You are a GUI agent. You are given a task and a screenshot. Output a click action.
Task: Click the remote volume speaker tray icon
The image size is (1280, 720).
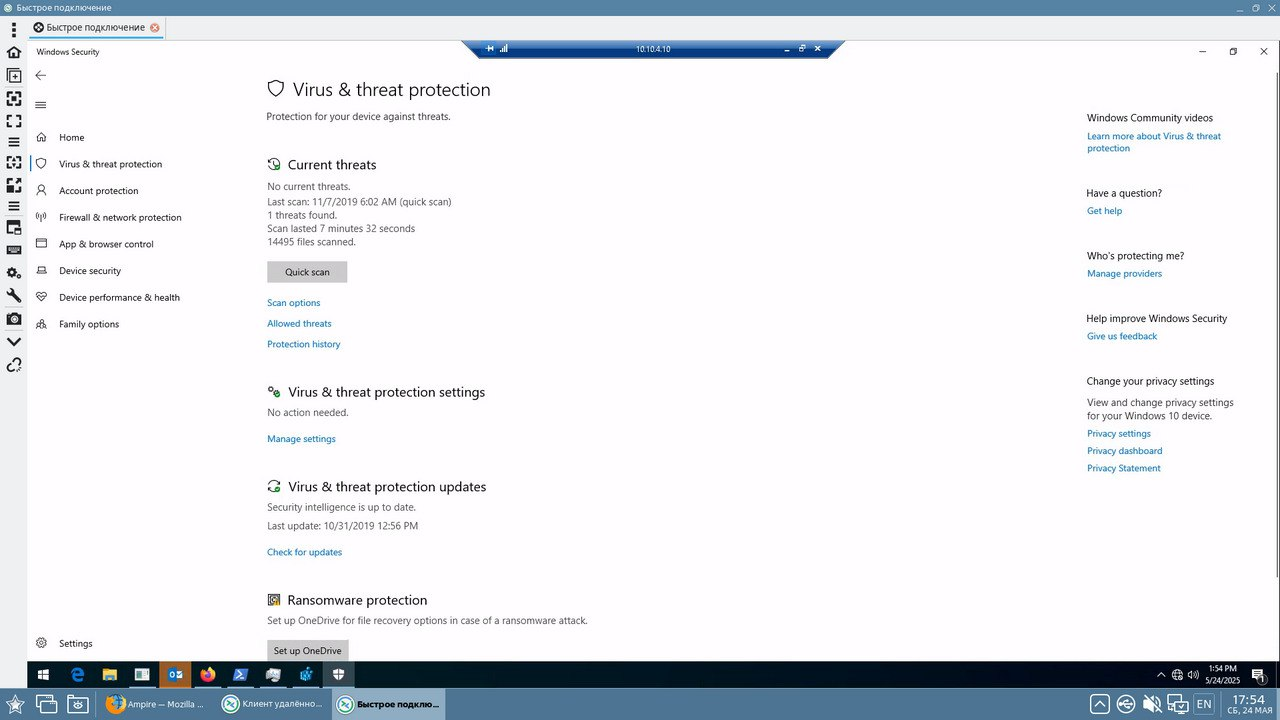[x=1191, y=675]
